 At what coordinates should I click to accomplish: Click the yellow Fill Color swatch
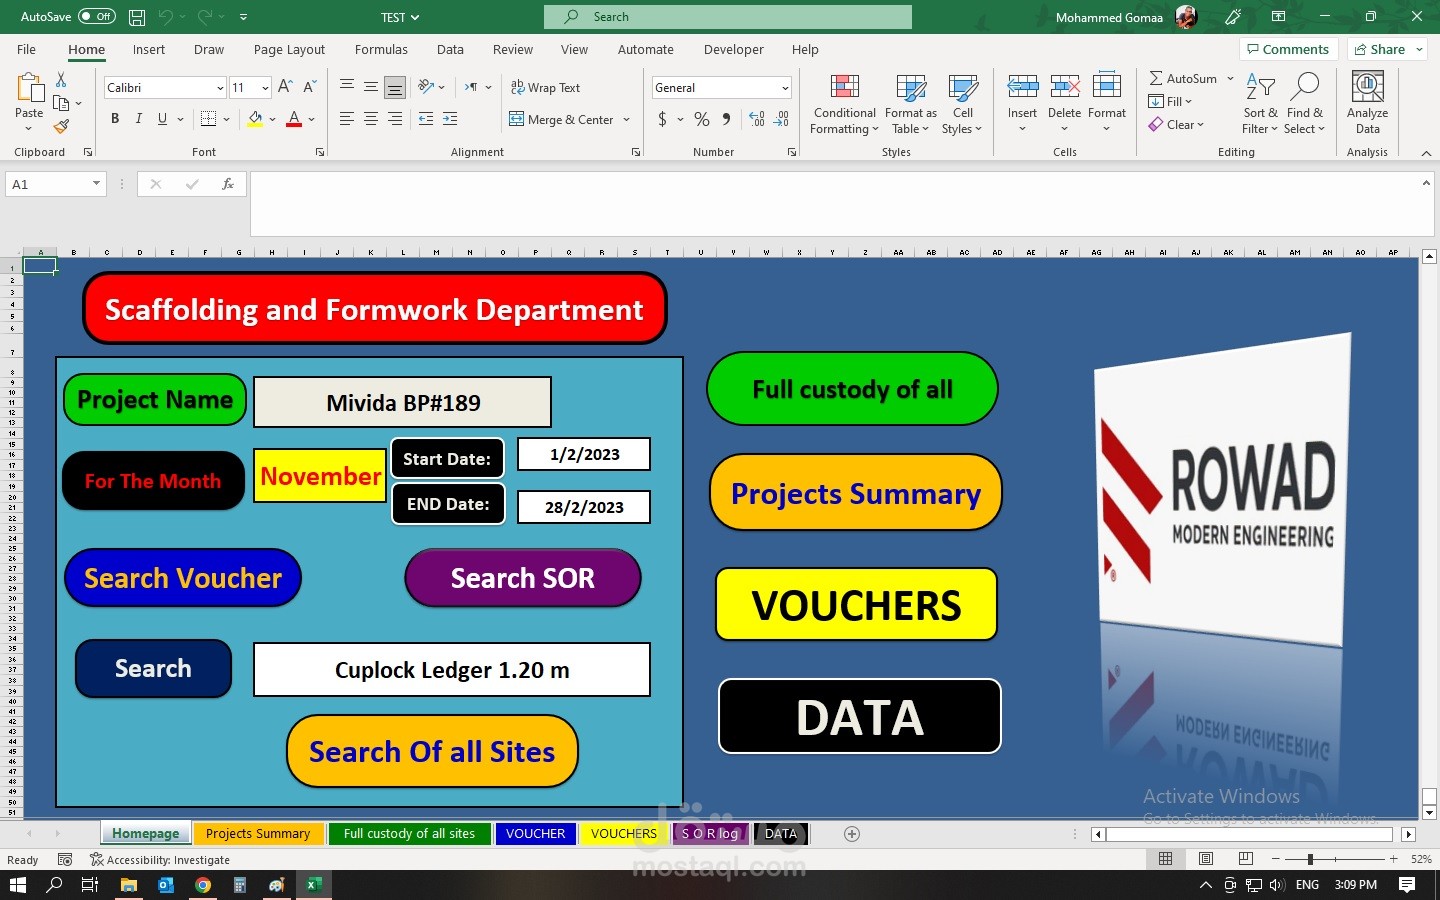coord(256,119)
